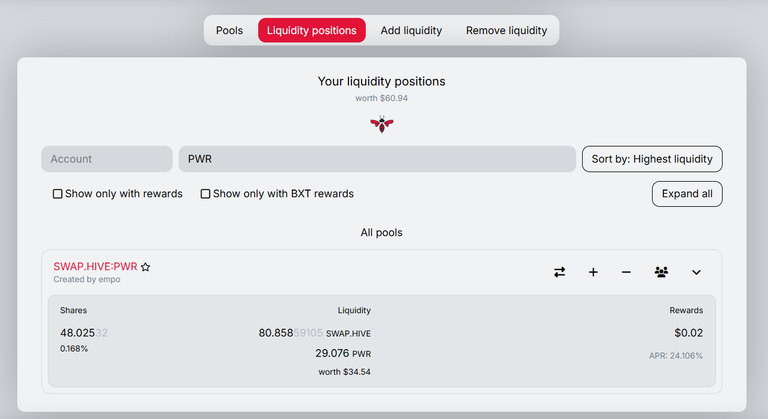Click the Expand all button
Screen dimensions: 768x419
click(687, 194)
